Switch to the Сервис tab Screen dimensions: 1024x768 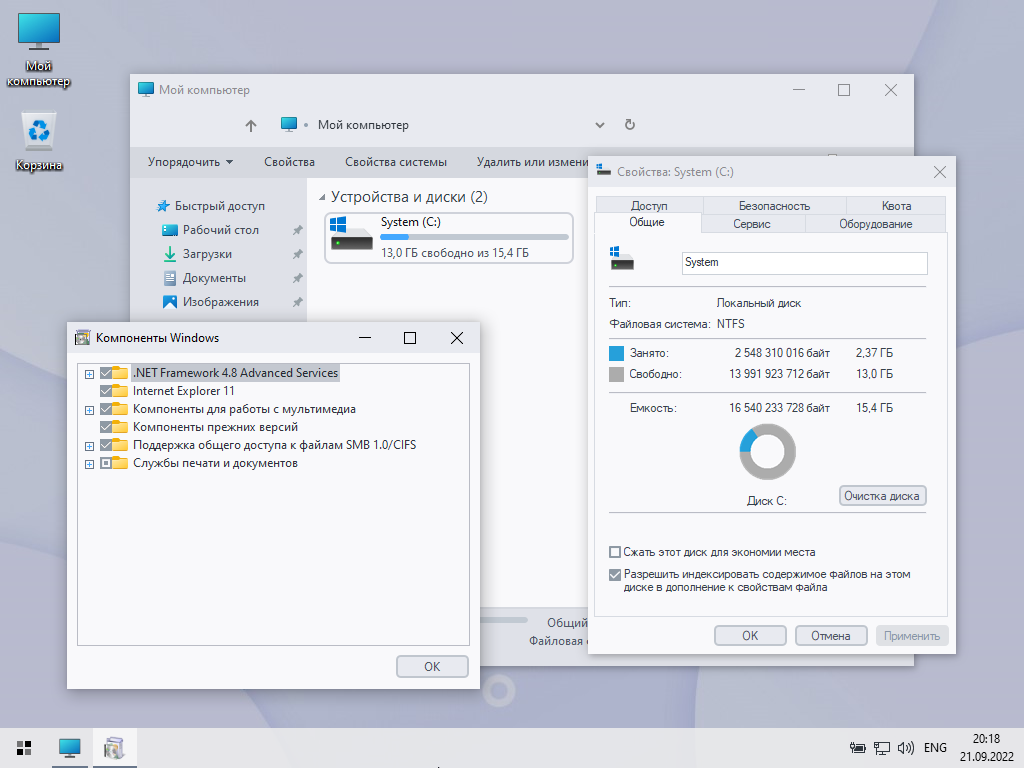[x=751, y=224]
